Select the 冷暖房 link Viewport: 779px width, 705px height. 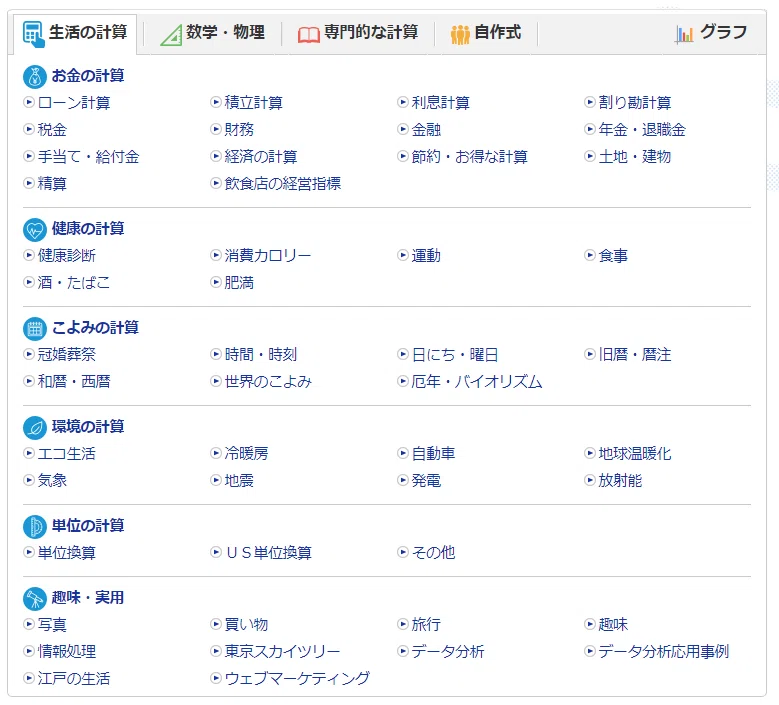[x=246, y=453]
